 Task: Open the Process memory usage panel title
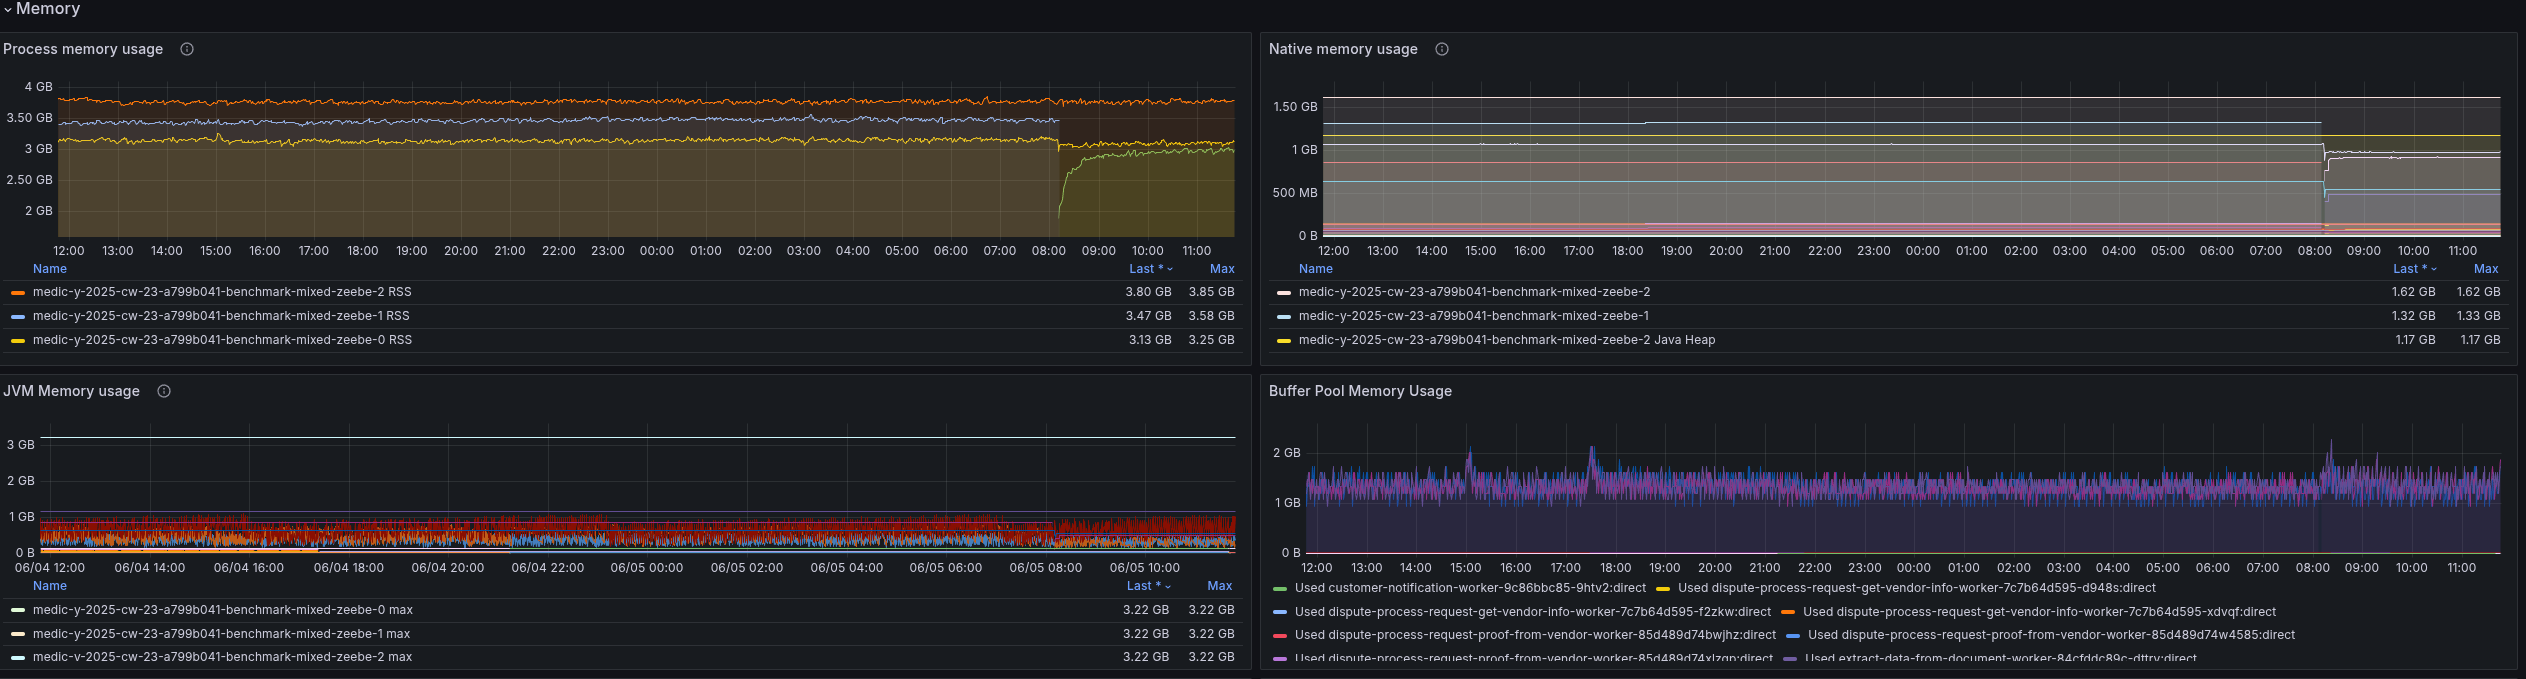83,49
